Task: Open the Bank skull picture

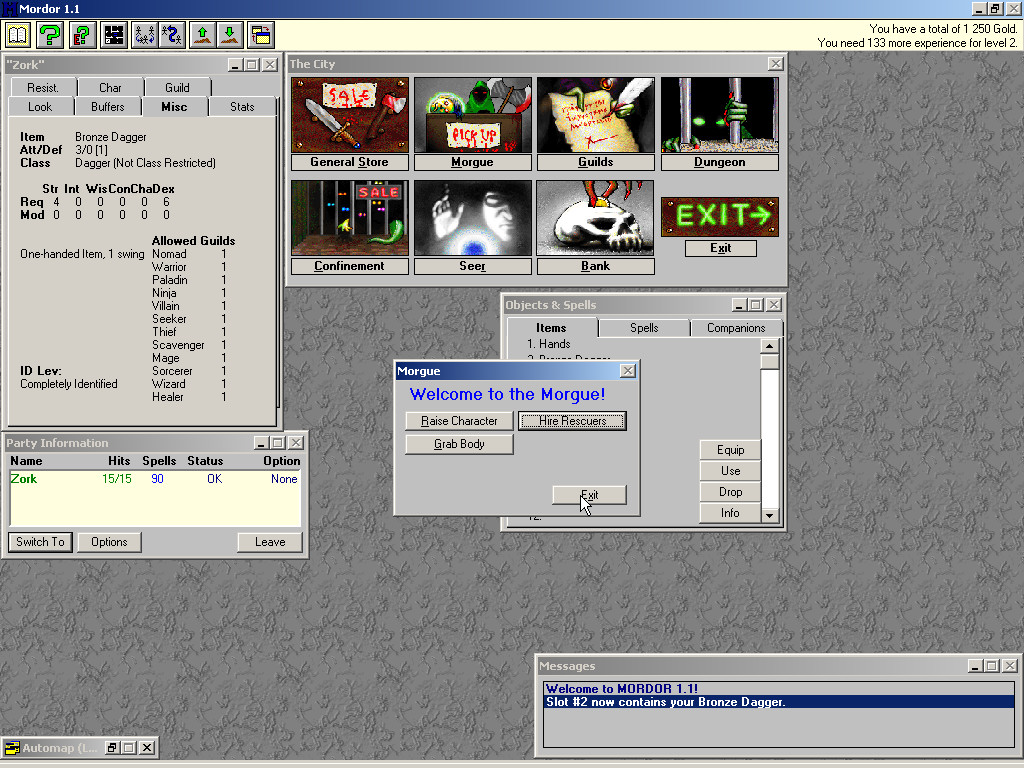Action: point(595,218)
